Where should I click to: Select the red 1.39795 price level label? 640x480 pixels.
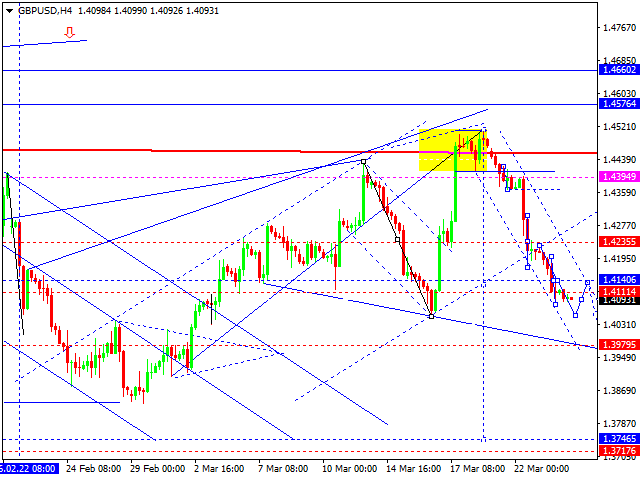619,345
